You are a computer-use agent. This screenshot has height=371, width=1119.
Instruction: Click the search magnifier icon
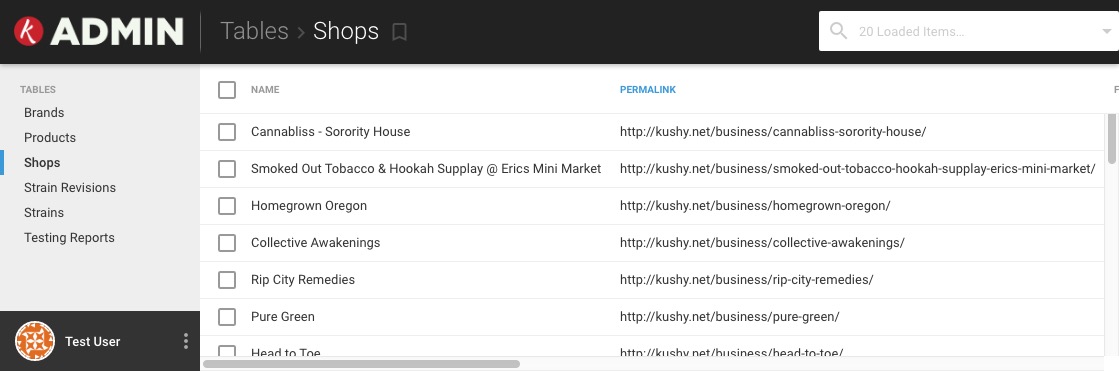(839, 31)
